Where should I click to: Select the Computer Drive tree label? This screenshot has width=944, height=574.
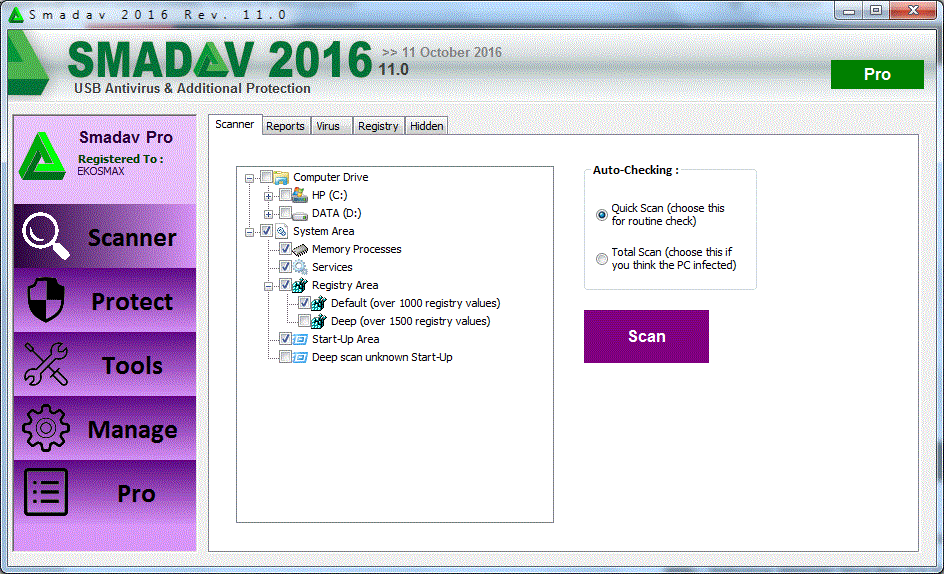(331, 177)
